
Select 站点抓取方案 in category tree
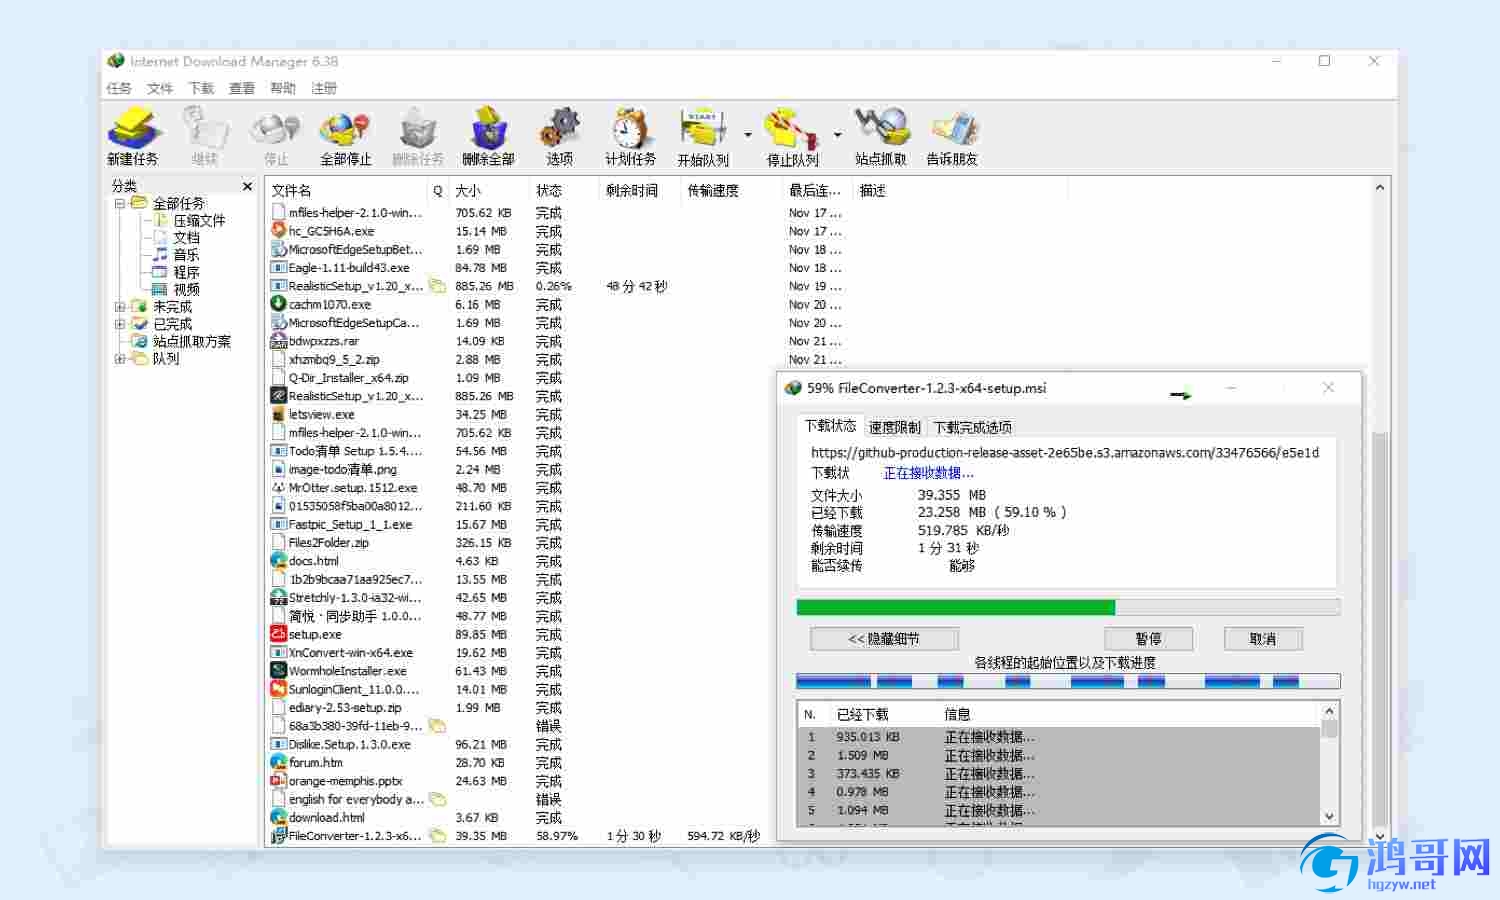click(191, 341)
